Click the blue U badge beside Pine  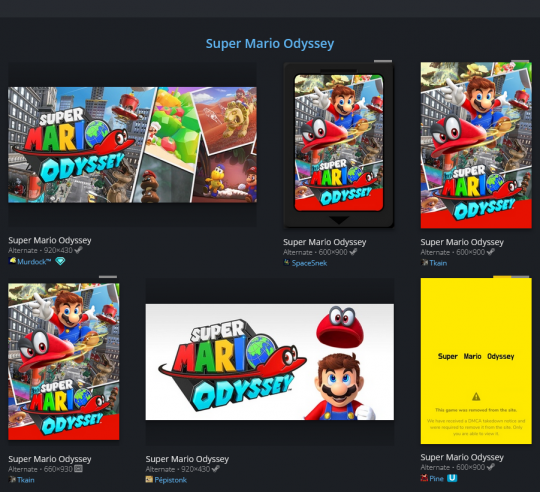click(452, 478)
